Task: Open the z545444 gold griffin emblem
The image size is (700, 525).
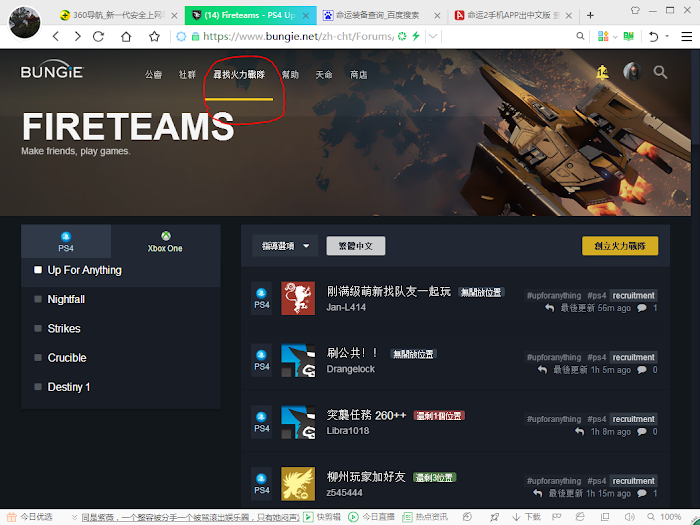Action: coord(298,484)
